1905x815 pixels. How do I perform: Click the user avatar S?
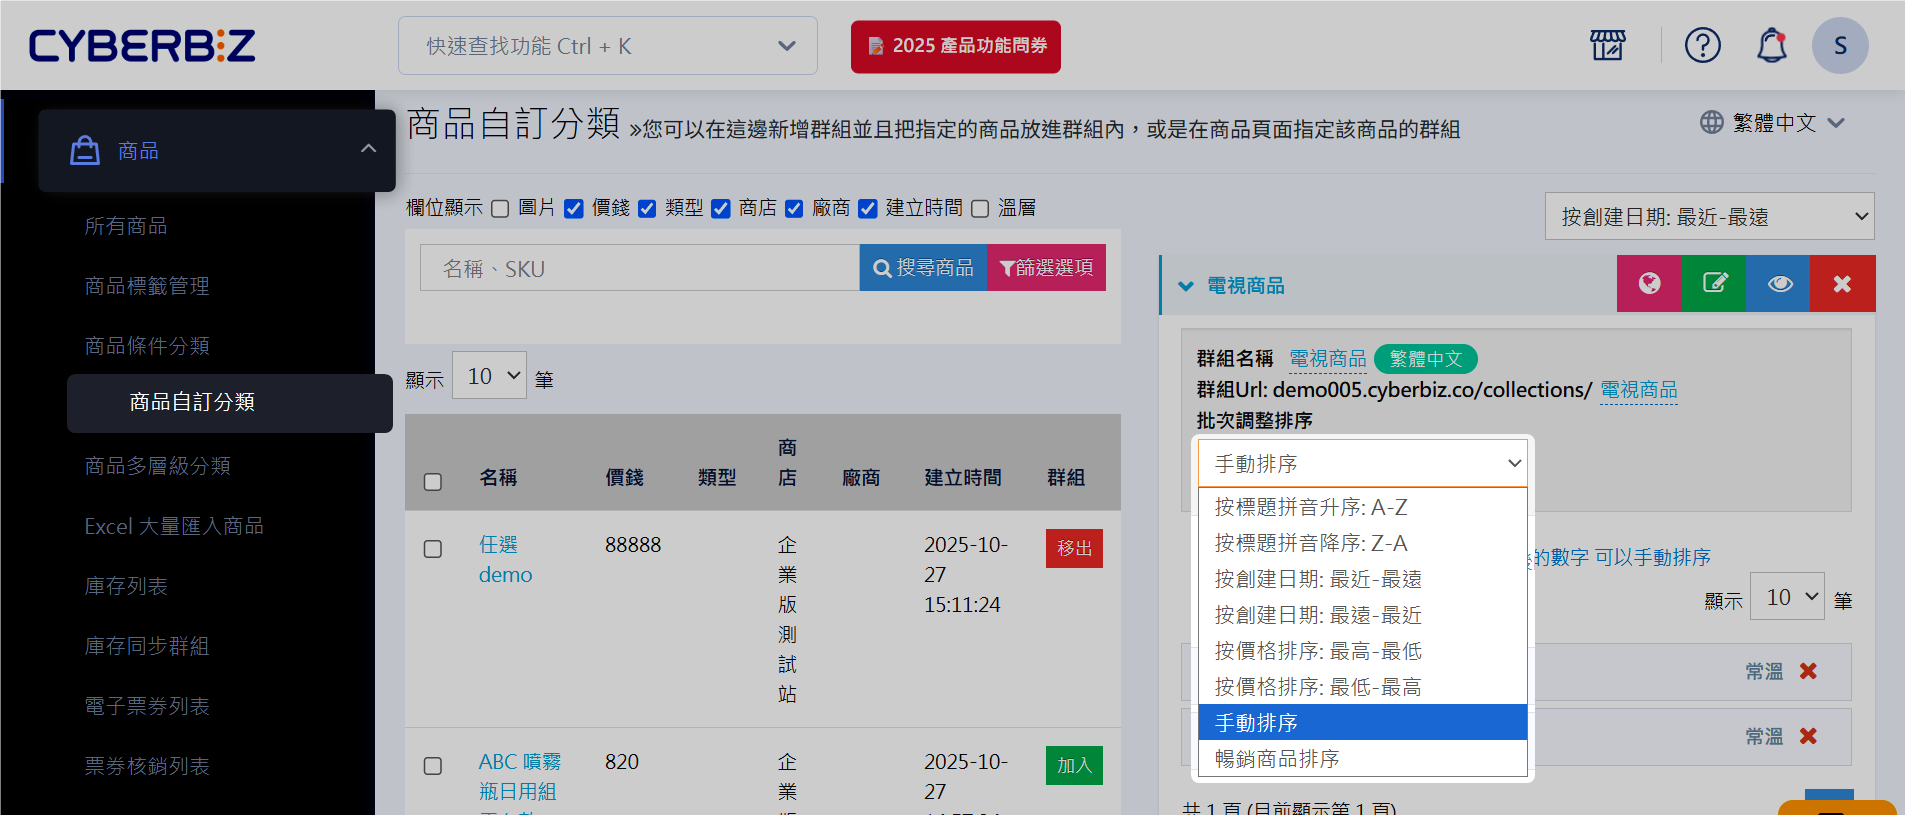1839,45
